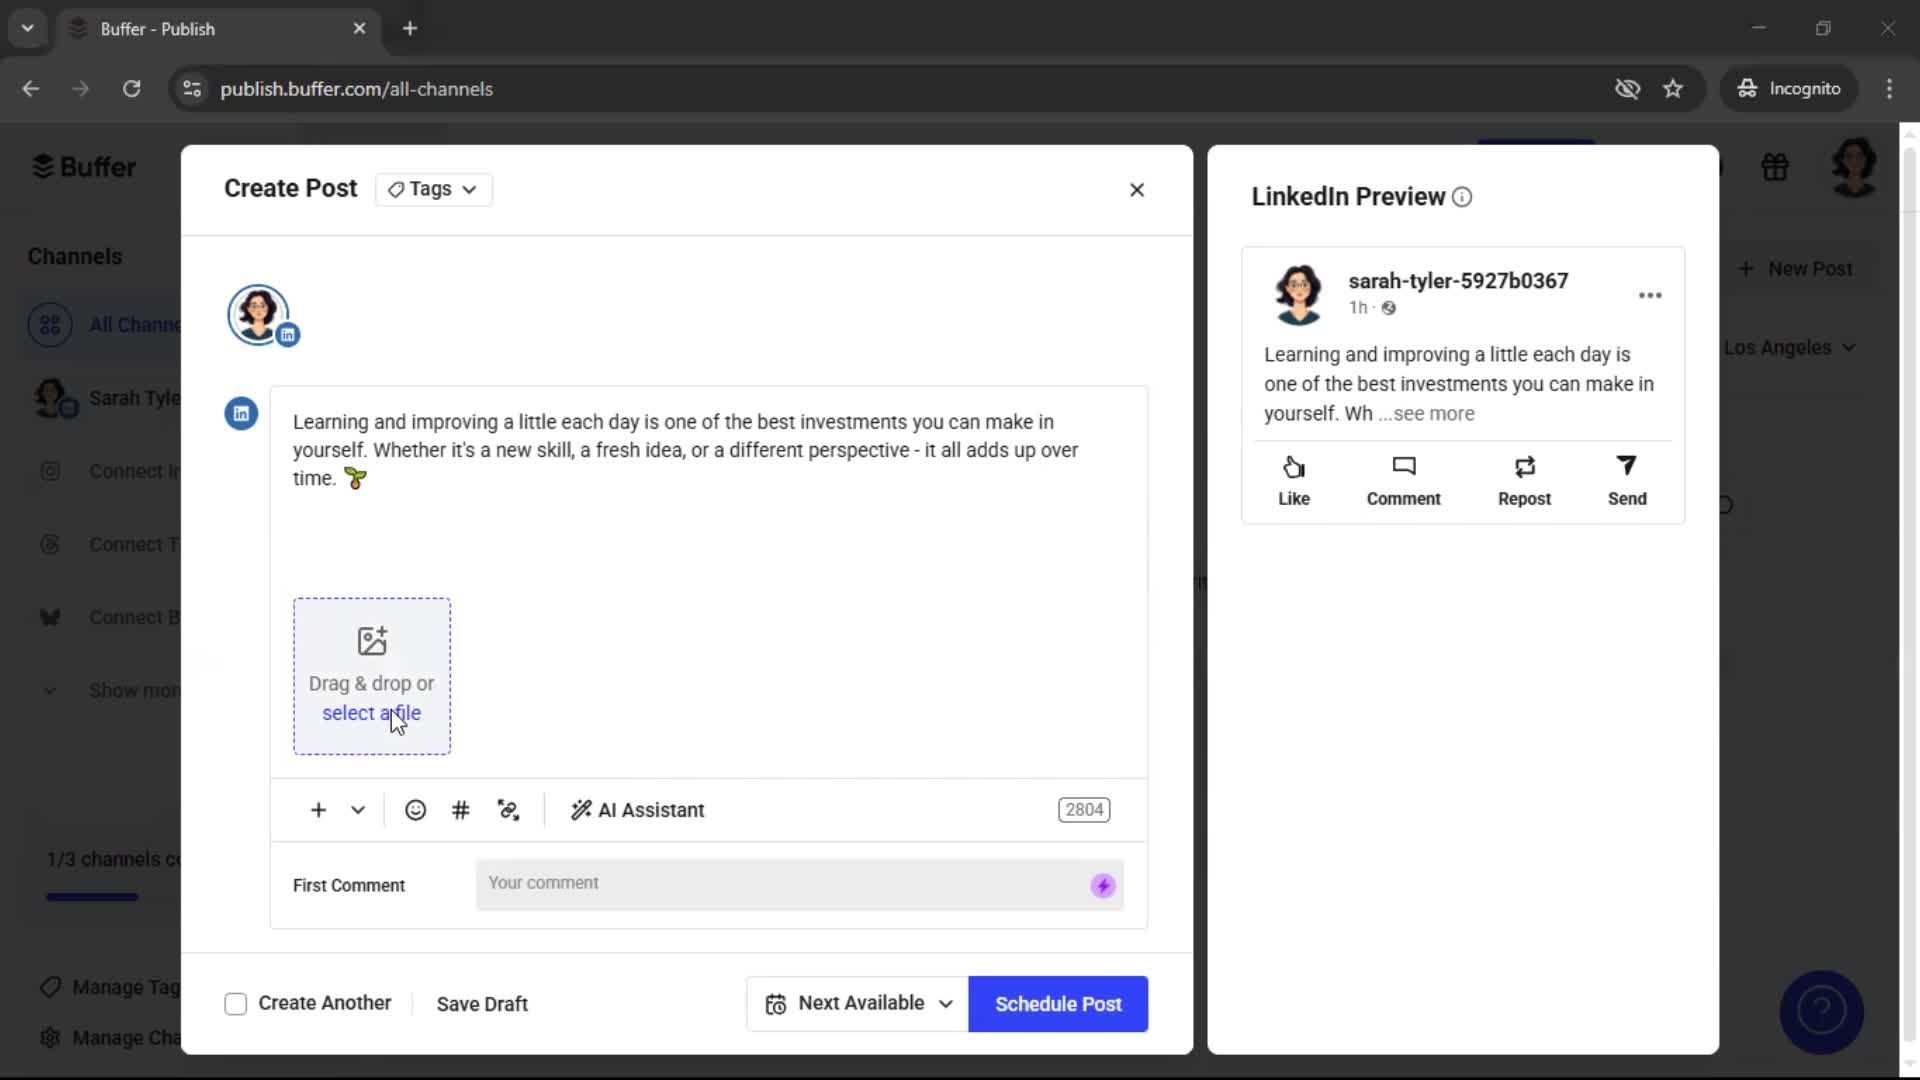The height and width of the screenshot is (1080, 1920).
Task: Click the select a file link
Action: click(371, 713)
